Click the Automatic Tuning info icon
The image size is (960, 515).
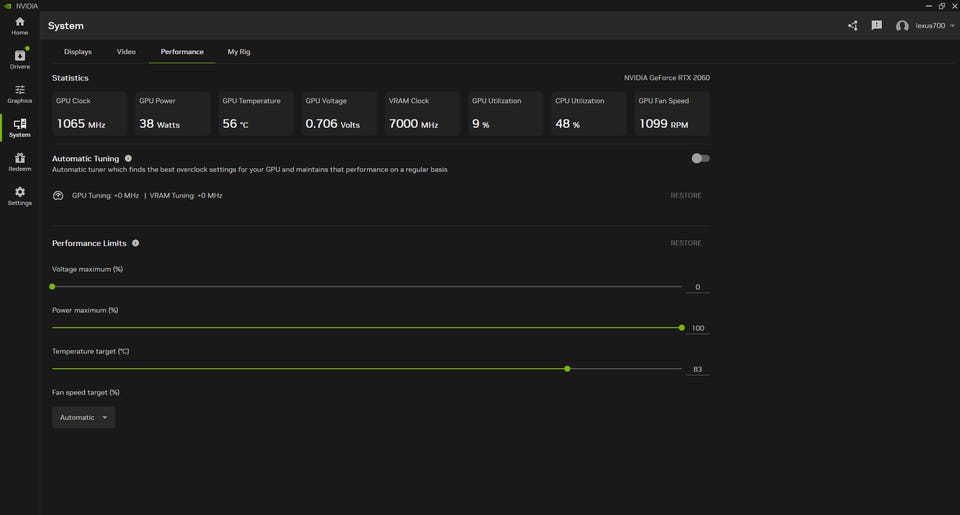[128, 158]
